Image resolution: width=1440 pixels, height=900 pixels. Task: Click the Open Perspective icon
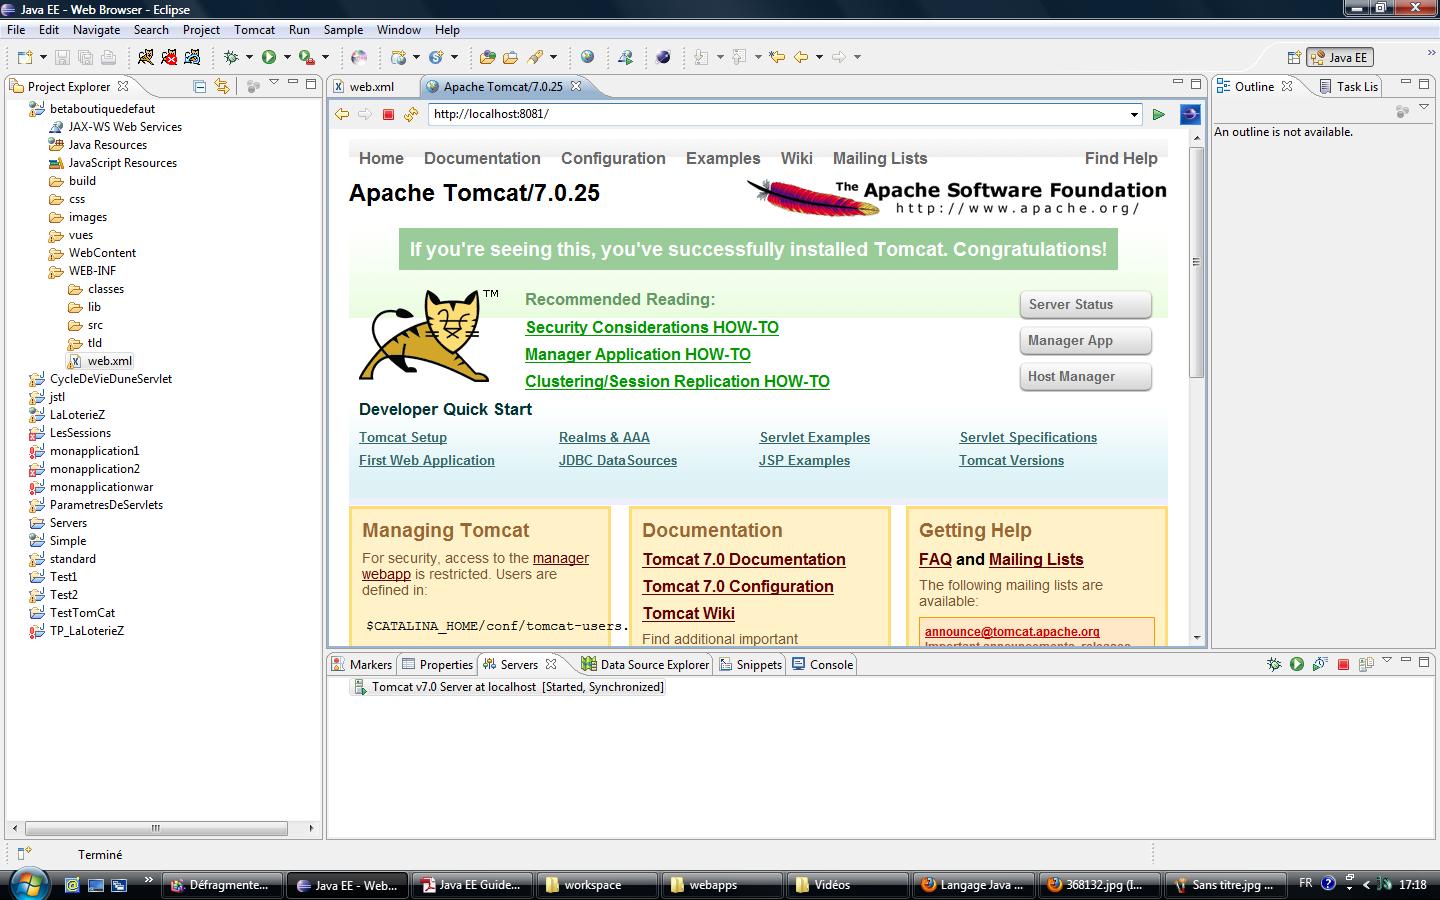point(1294,57)
